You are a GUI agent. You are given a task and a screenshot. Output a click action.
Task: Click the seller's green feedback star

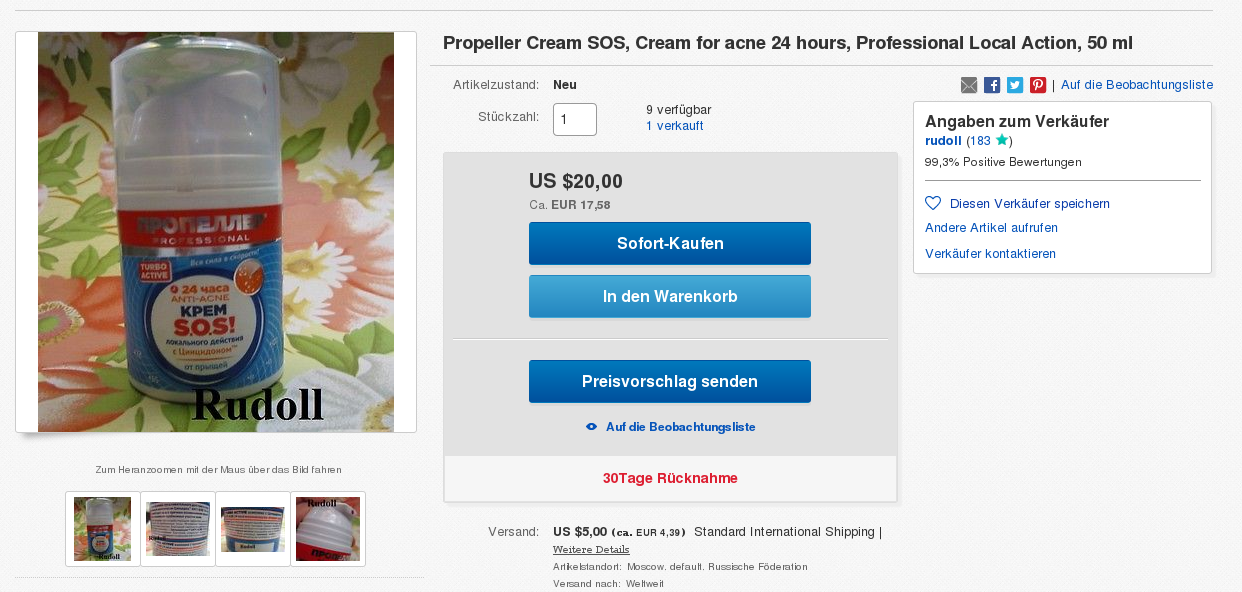[1001, 141]
